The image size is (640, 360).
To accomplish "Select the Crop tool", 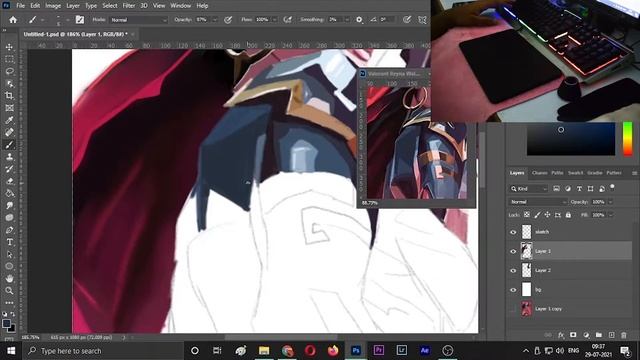I will point(9,96).
